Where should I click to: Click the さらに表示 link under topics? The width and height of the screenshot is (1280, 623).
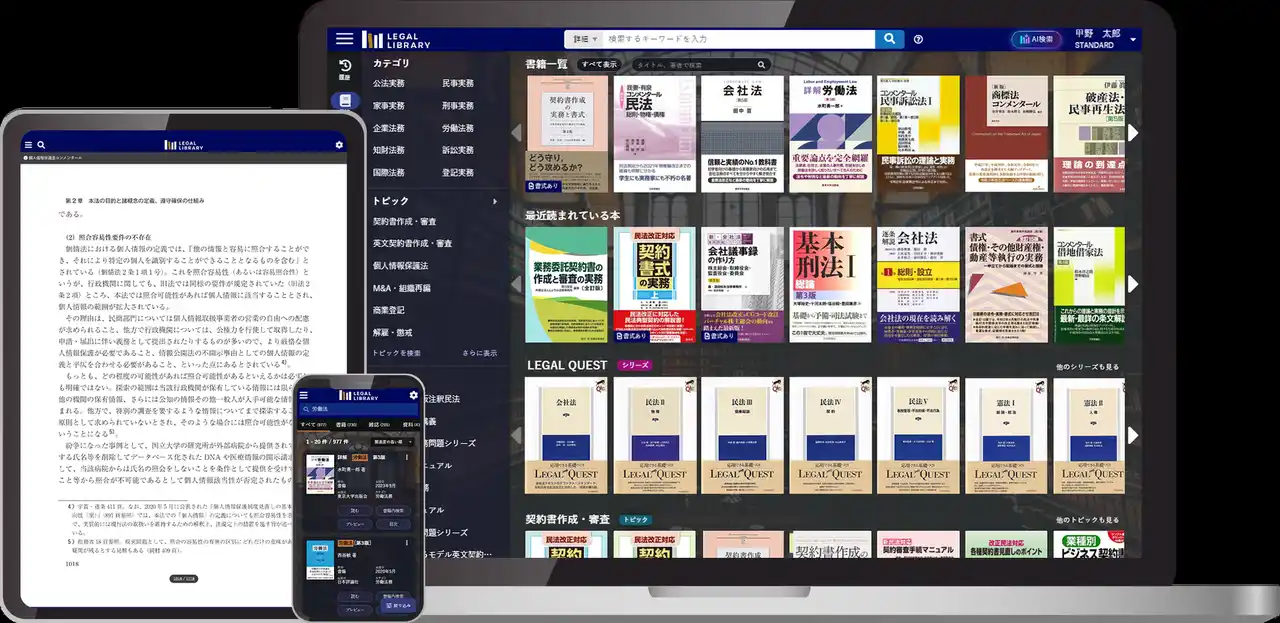pos(479,353)
